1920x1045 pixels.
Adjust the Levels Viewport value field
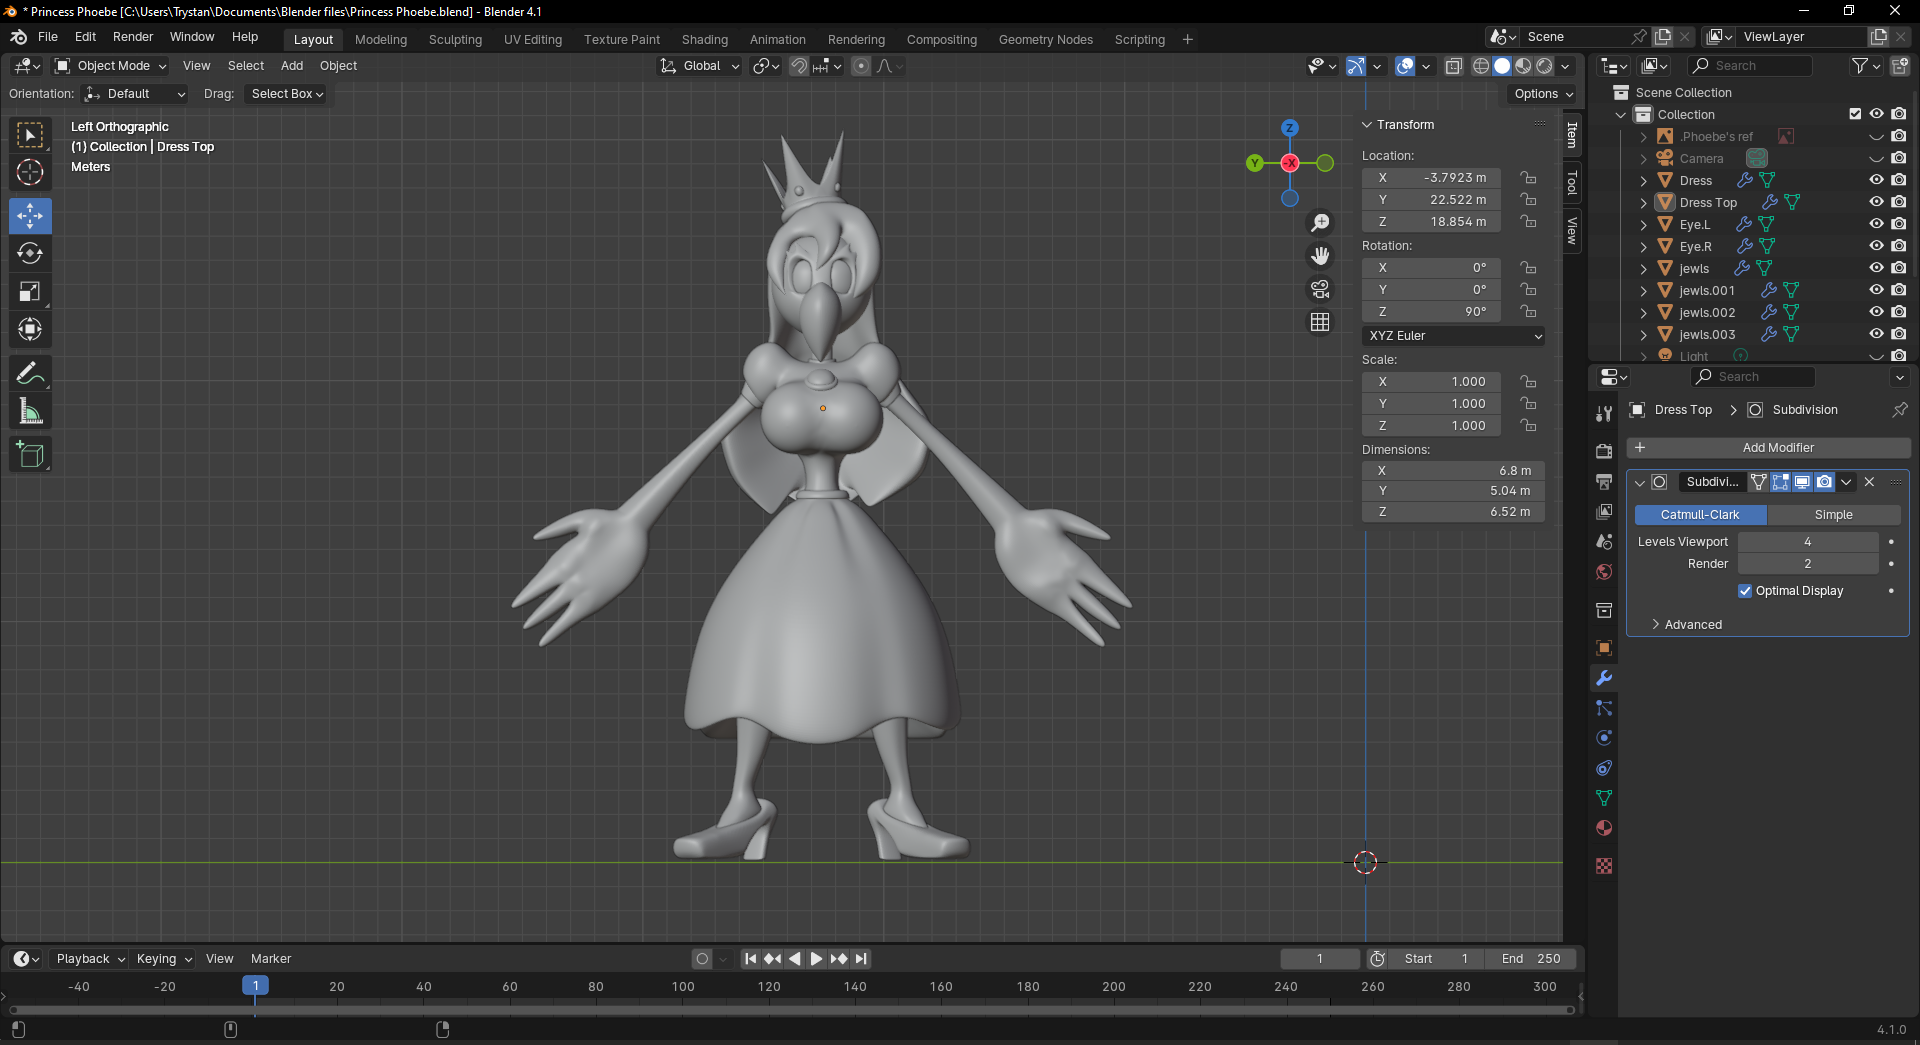[1807, 542]
